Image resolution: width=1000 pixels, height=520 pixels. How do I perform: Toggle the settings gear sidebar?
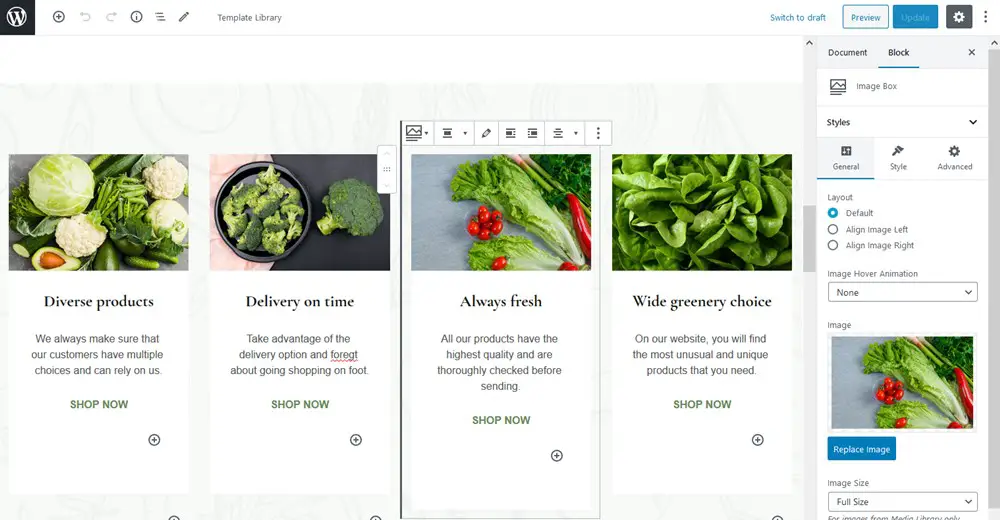[959, 17]
